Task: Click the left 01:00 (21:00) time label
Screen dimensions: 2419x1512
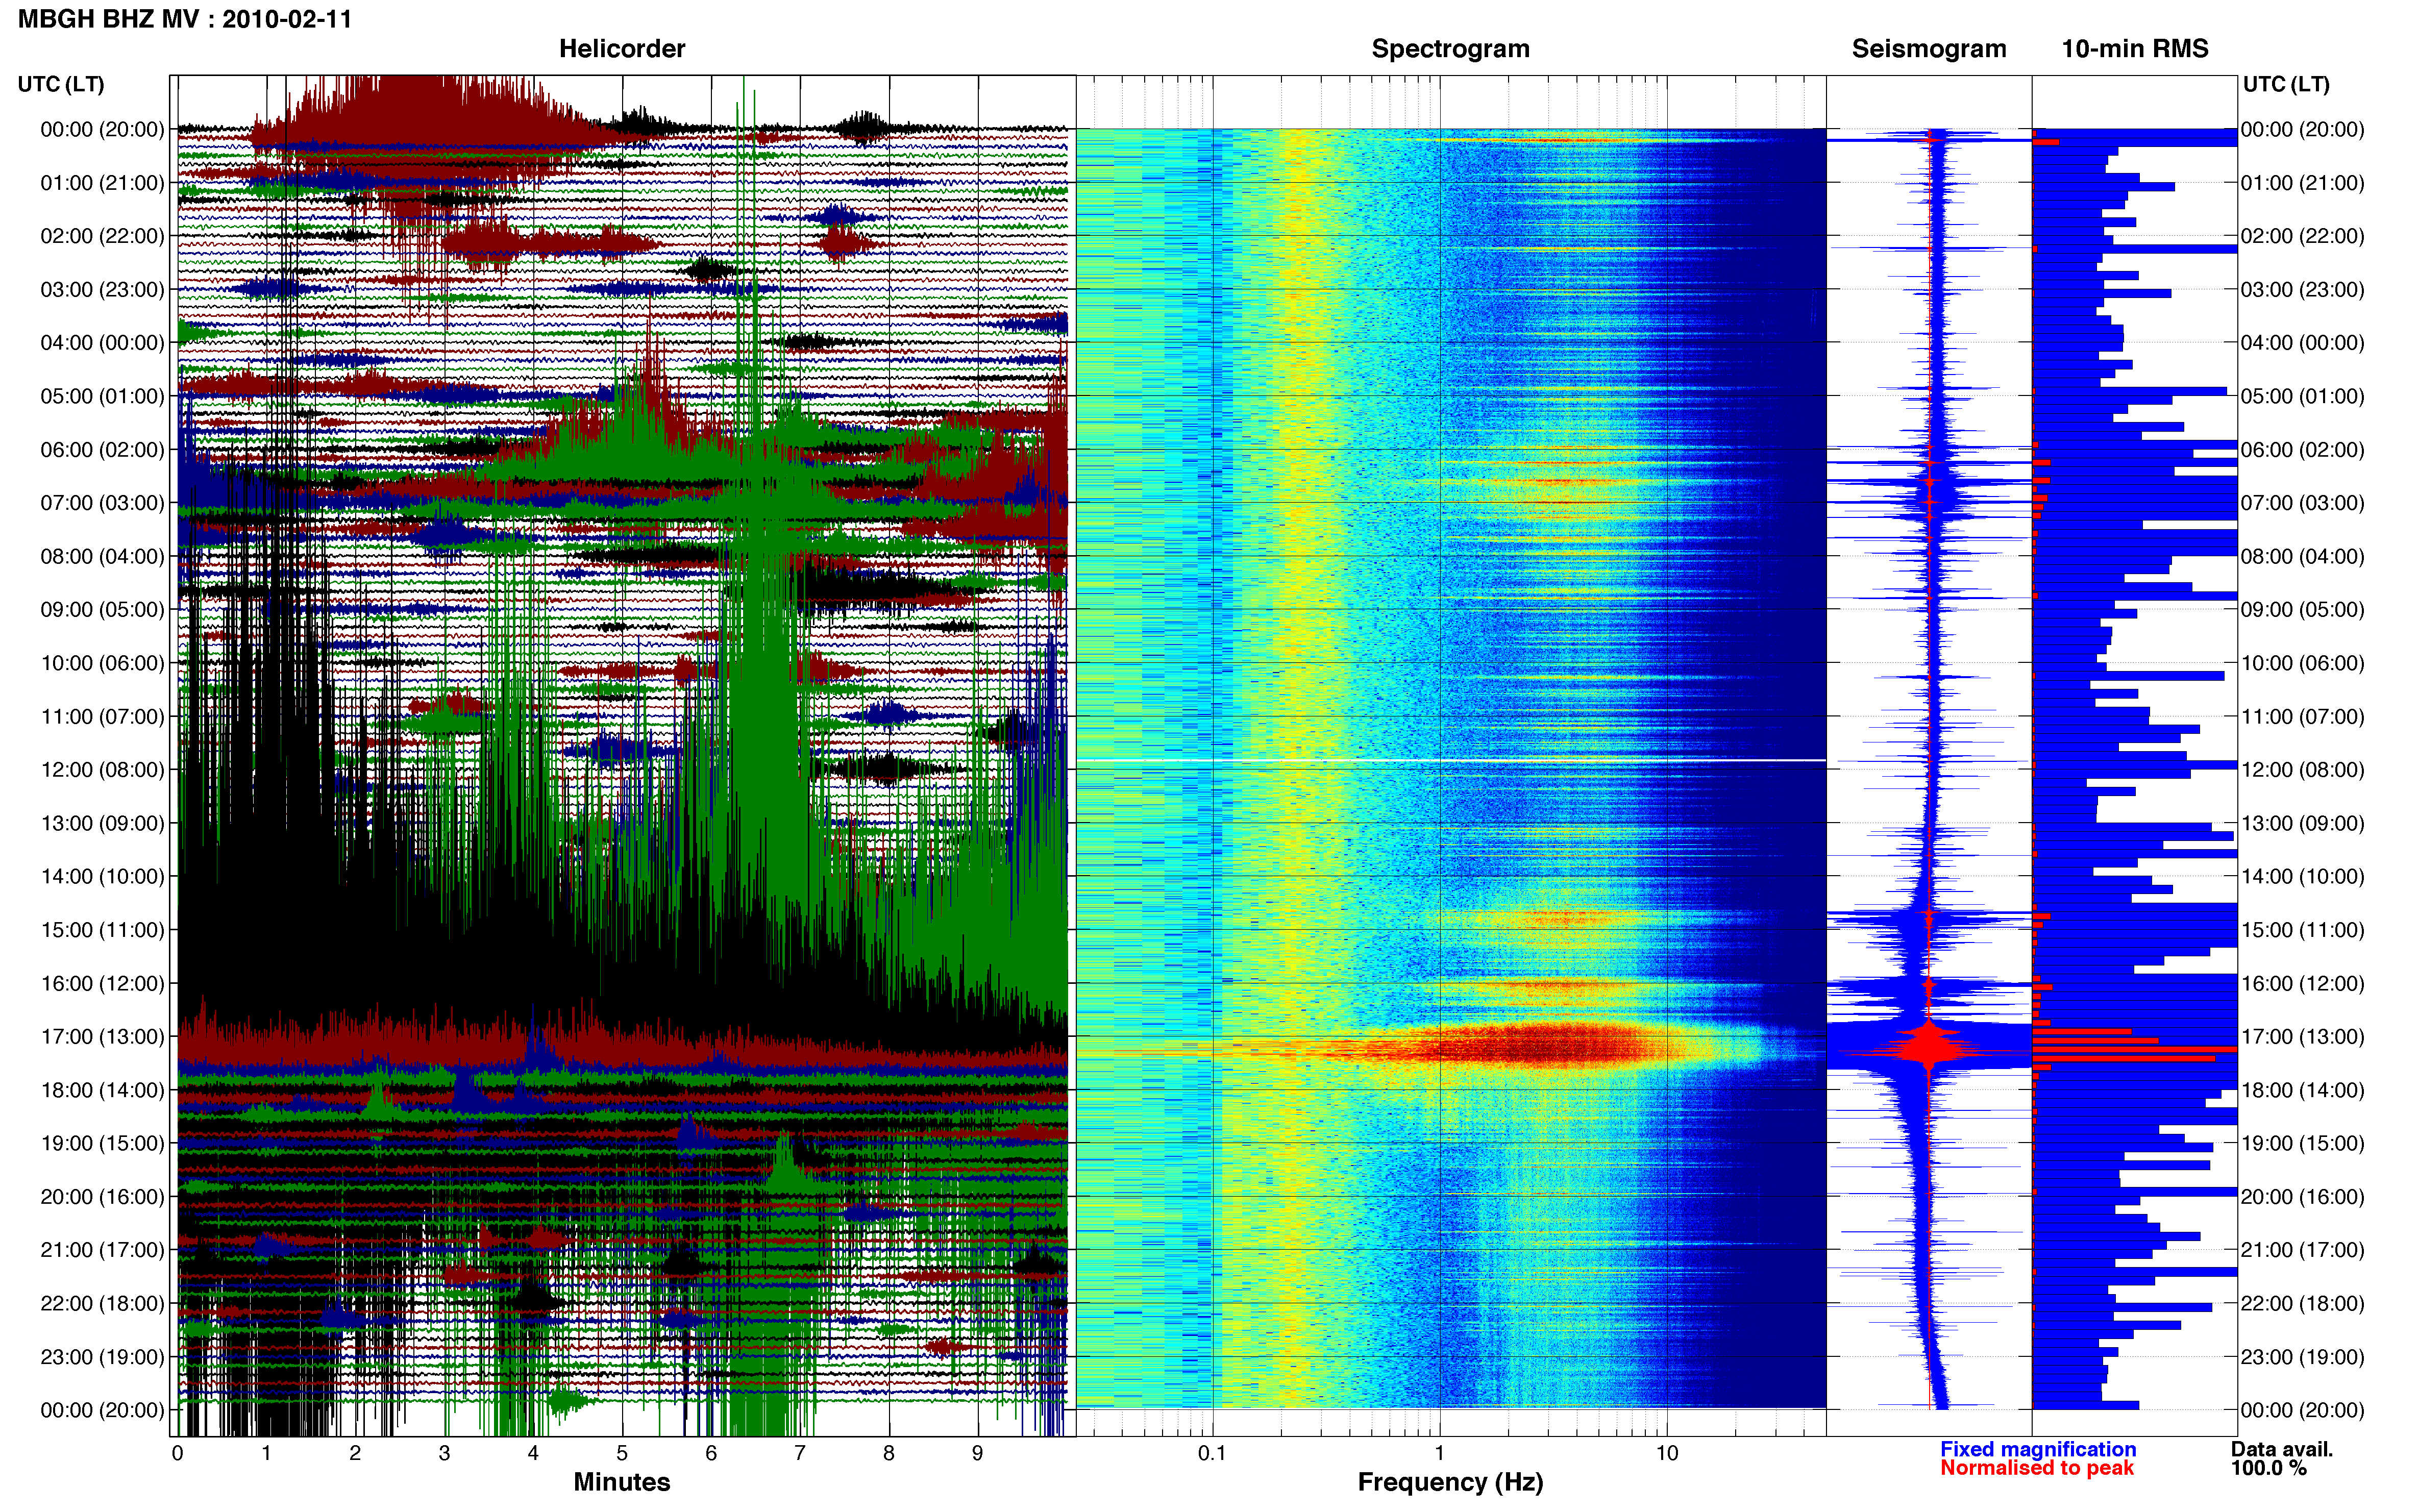Action: point(102,183)
